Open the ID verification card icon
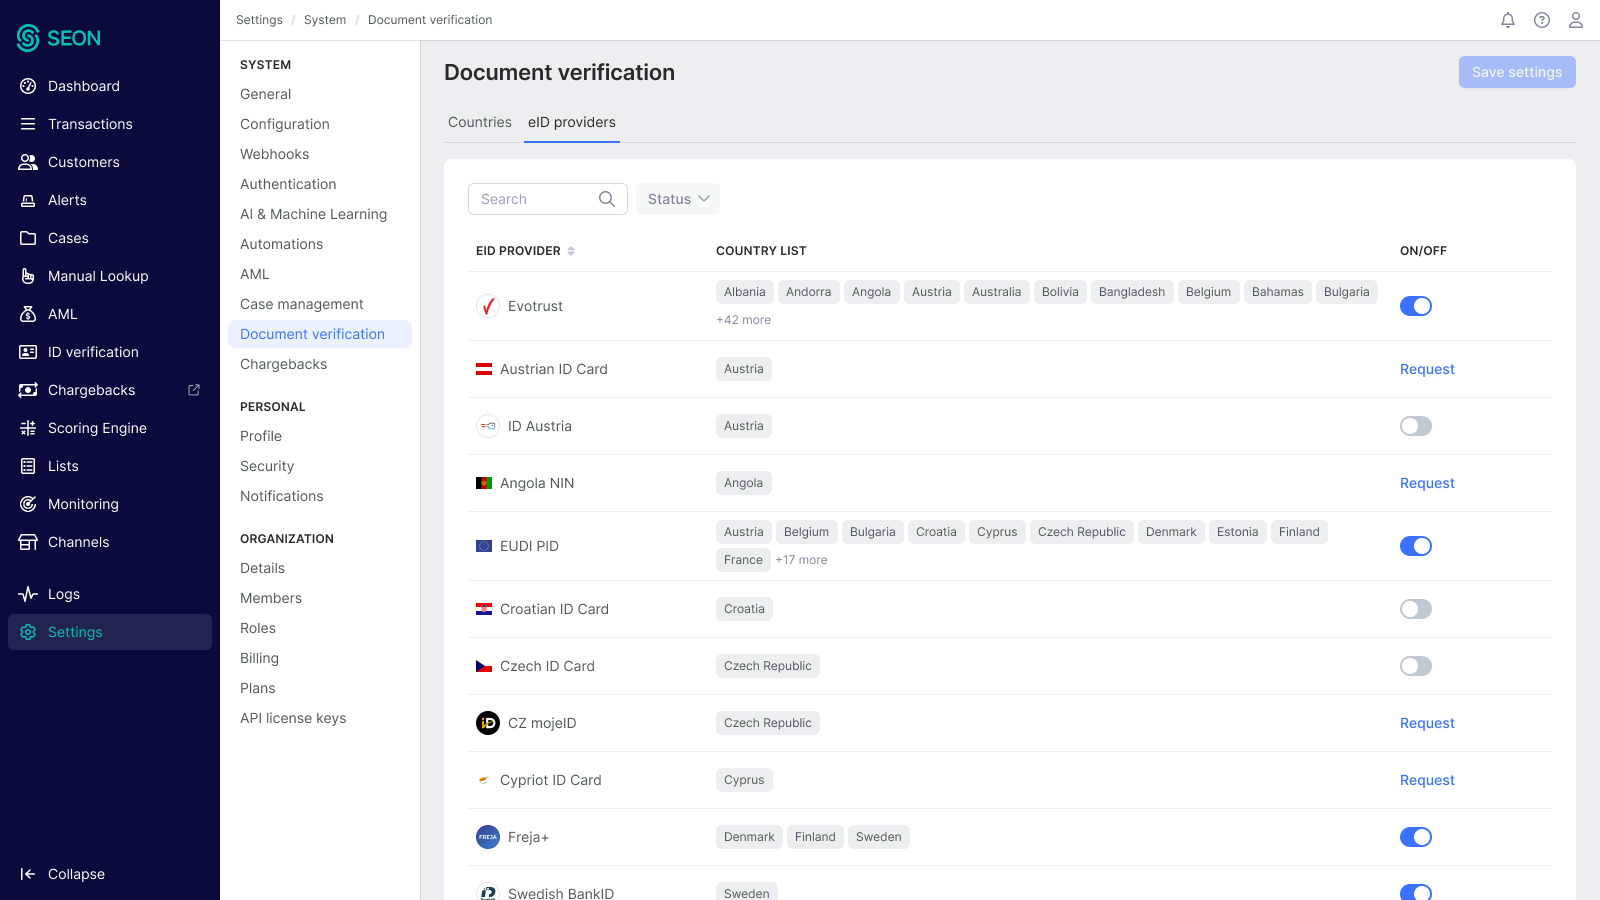Viewport: 1600px width, 900px height. pos(28,352)
